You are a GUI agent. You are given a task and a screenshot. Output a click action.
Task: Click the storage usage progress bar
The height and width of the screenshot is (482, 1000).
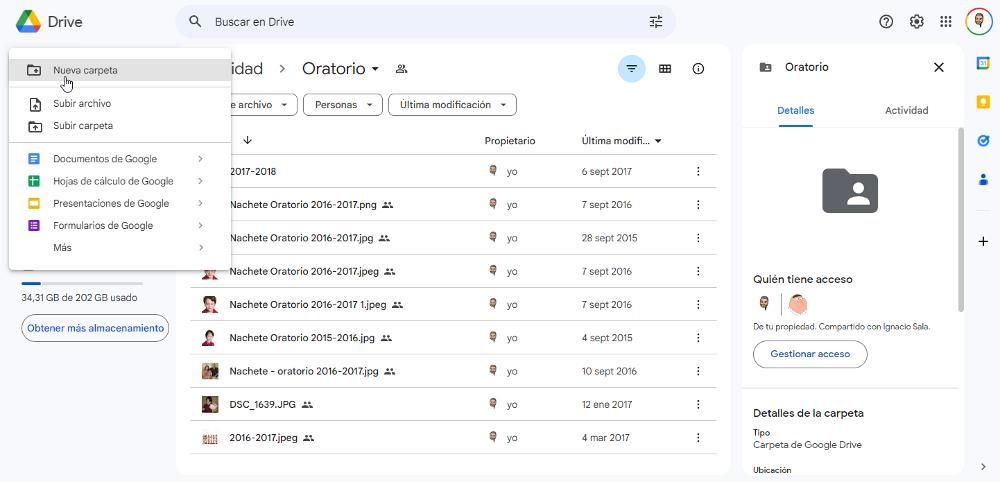82,283
